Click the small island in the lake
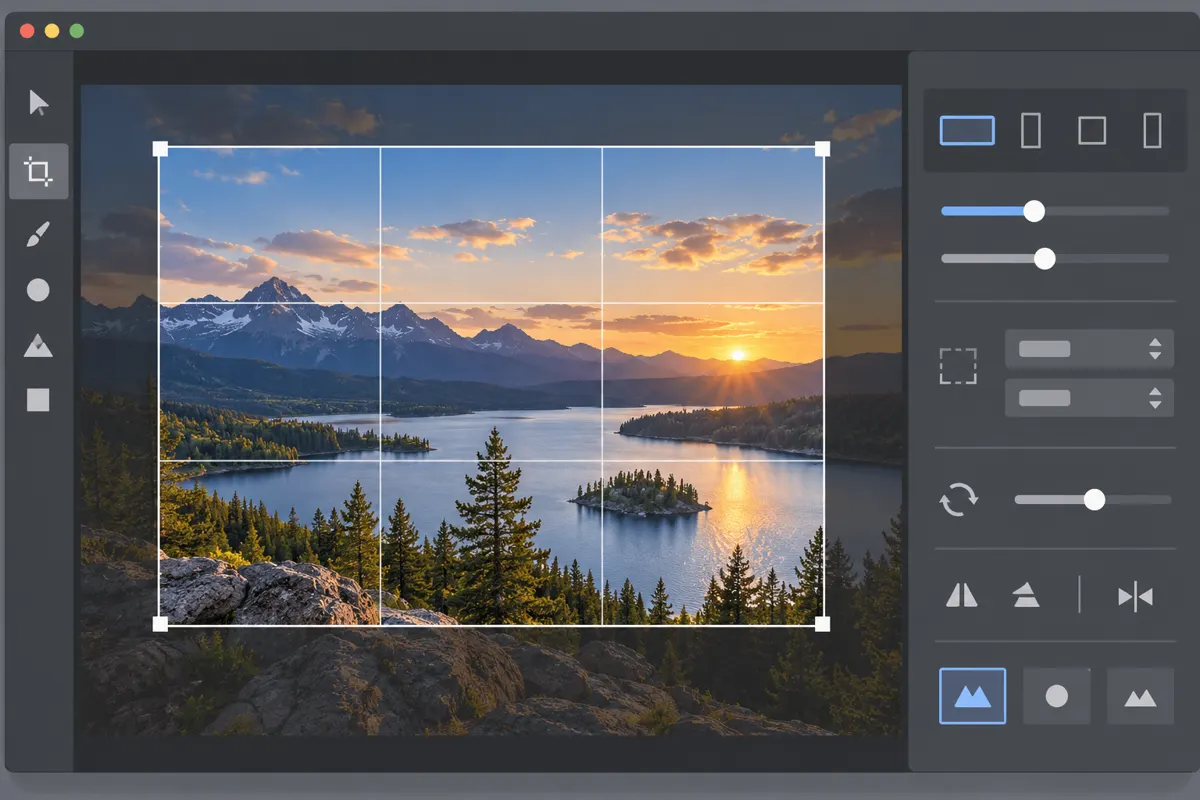 tap(640, 493)
